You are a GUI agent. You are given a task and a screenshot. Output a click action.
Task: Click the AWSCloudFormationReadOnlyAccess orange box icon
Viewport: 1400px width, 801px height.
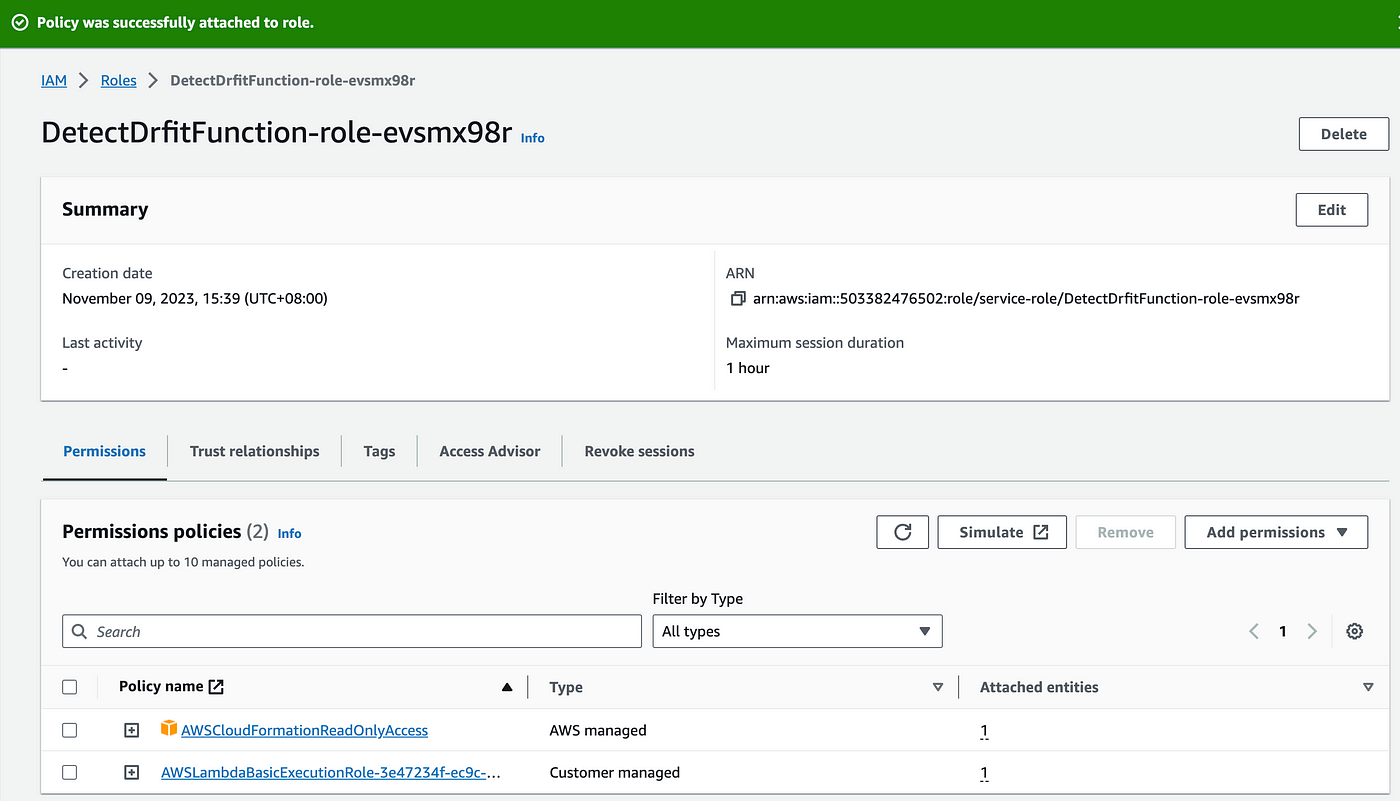[x=169, y=729]
